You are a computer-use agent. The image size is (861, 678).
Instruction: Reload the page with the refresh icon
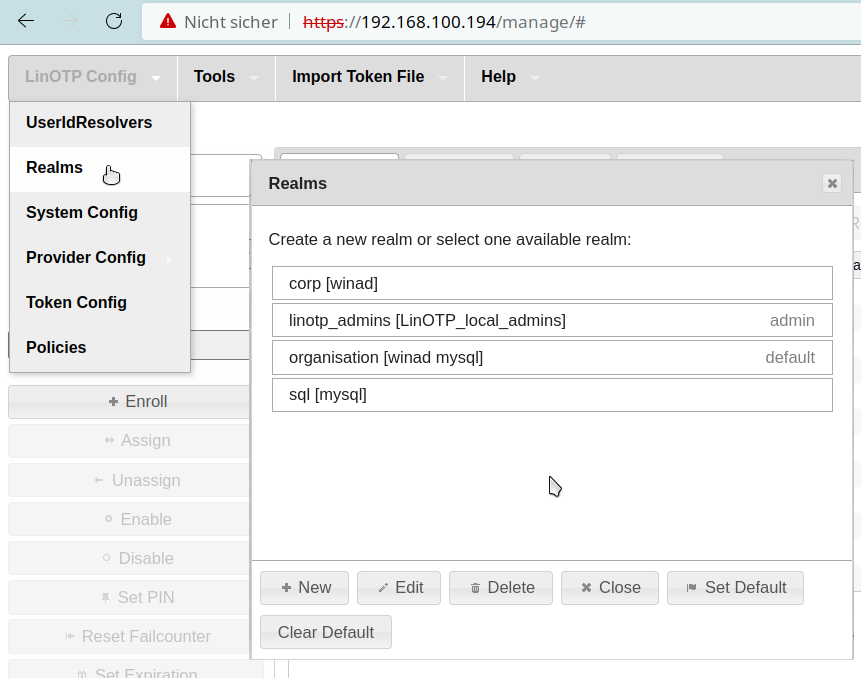[114, 21]
